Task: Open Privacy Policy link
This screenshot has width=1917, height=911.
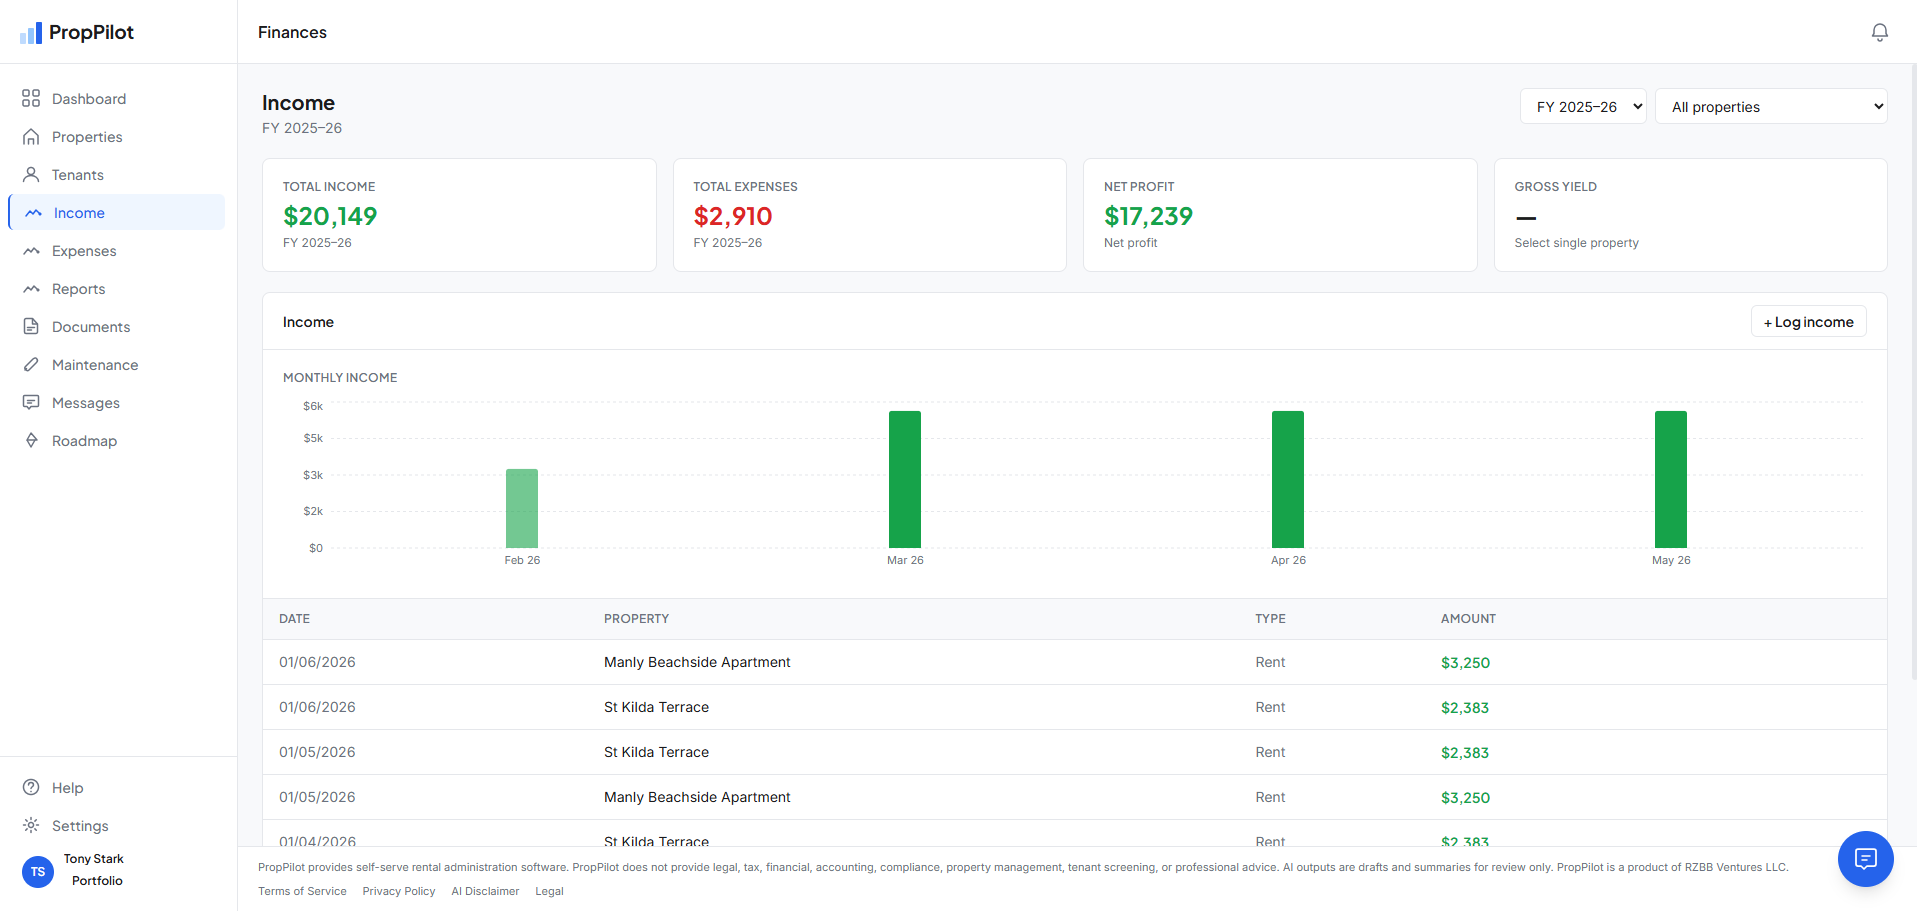Action: coord(398,891)
